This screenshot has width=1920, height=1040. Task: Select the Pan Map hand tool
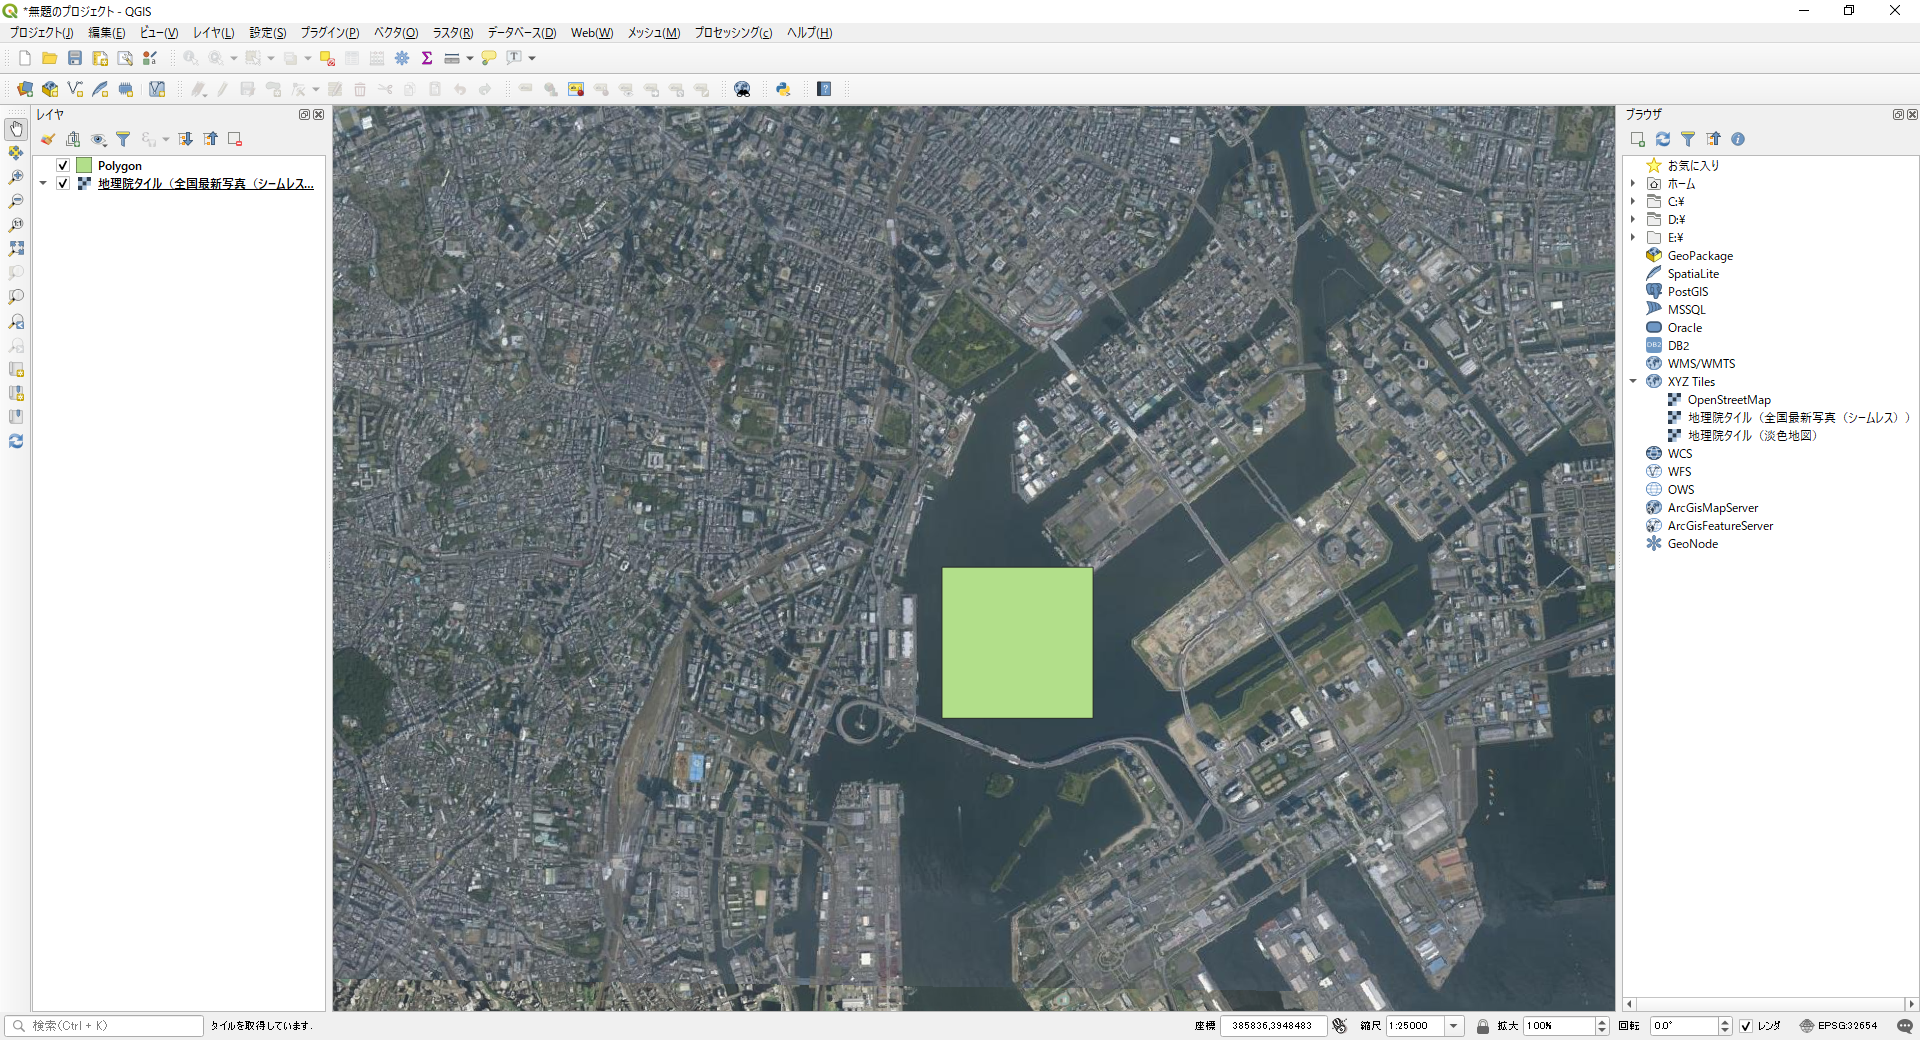[16, 129]
